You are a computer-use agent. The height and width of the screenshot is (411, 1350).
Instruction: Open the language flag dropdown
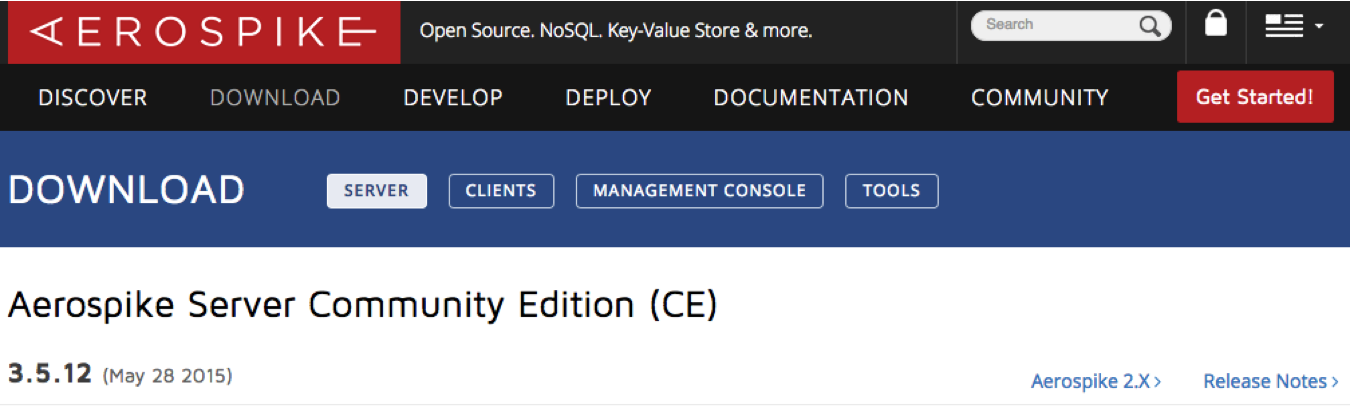pyautogui.click(x=1294, y=26)
